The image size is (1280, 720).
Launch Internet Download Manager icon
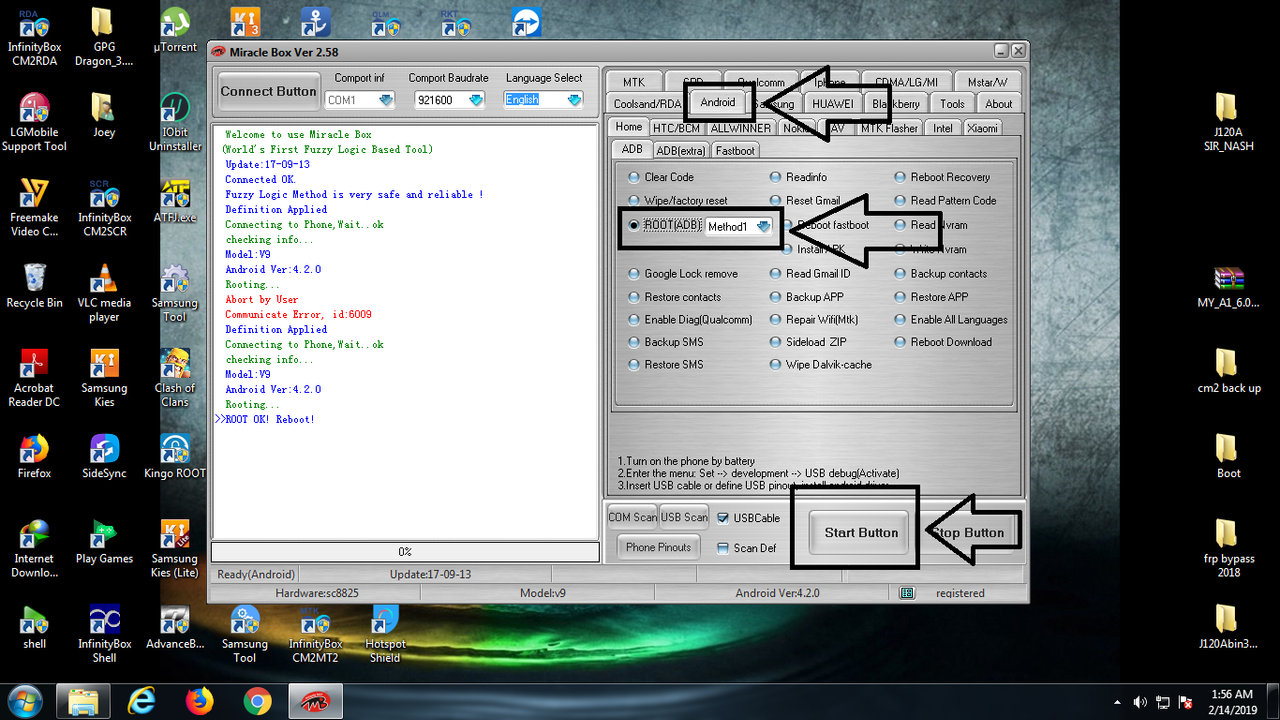coord(34,549)
